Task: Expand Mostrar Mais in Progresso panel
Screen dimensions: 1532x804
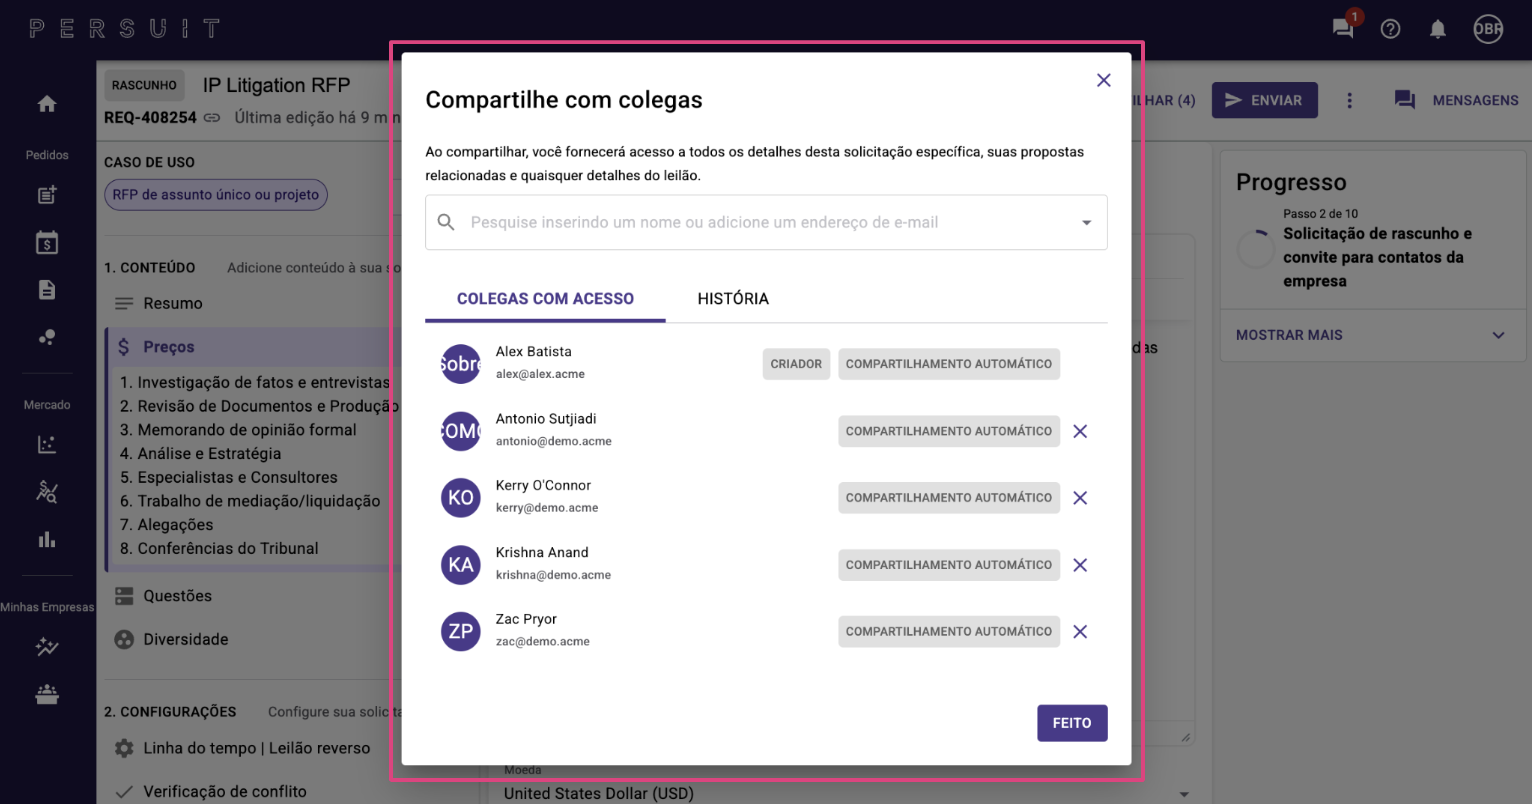Action: tap(1372, 335)
